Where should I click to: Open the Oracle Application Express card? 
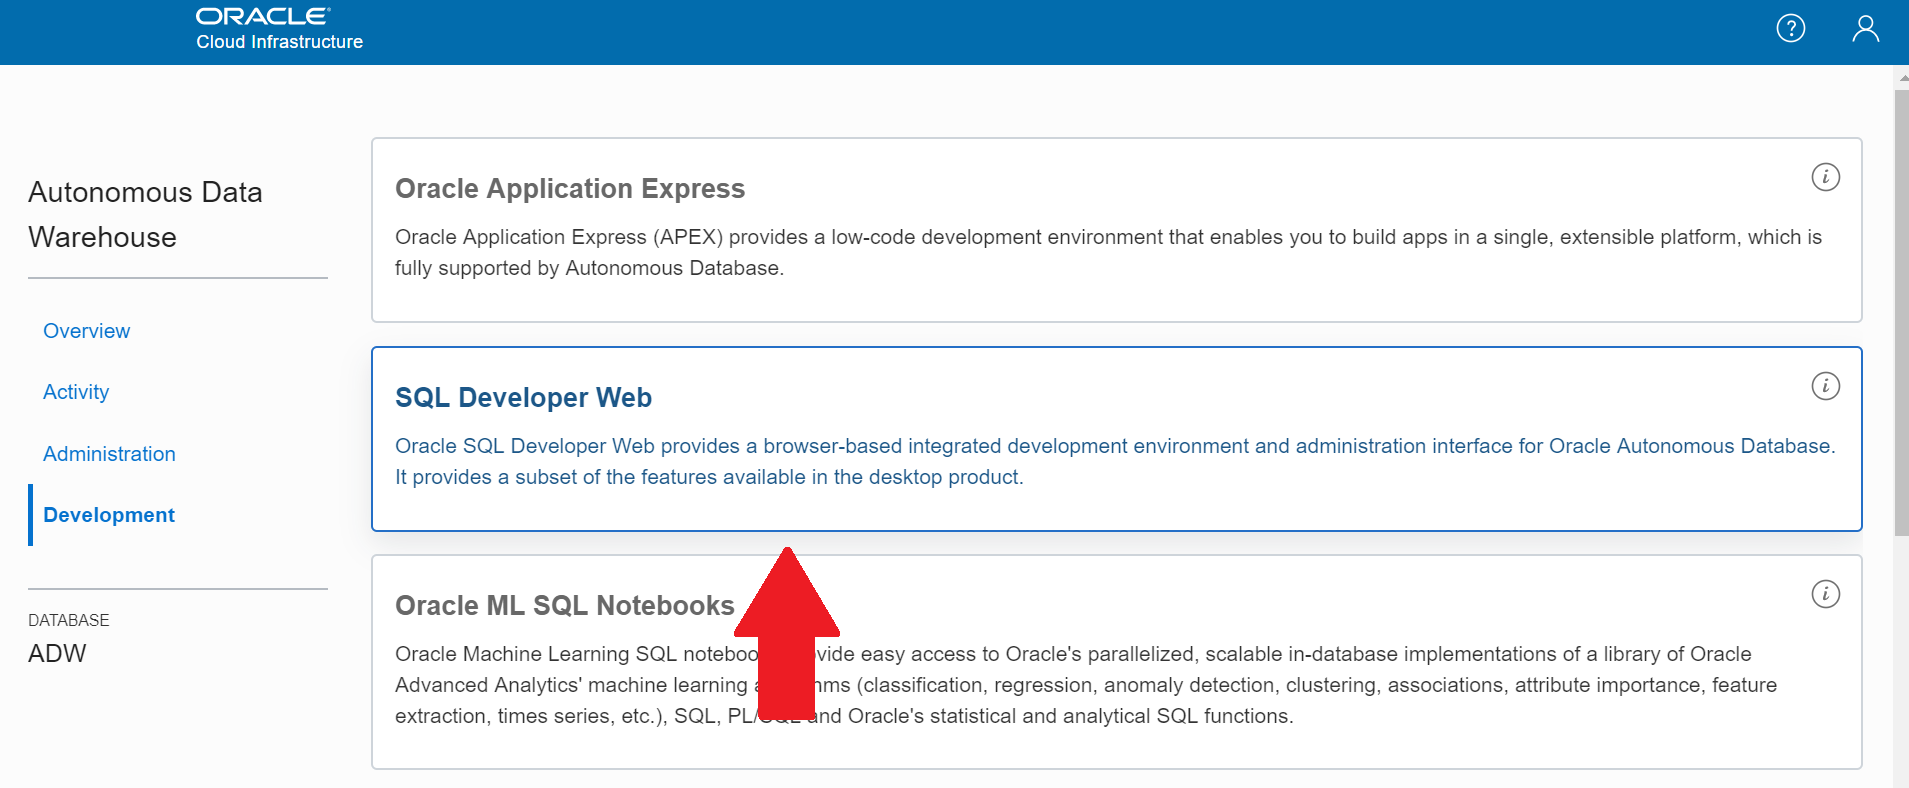1116,230
